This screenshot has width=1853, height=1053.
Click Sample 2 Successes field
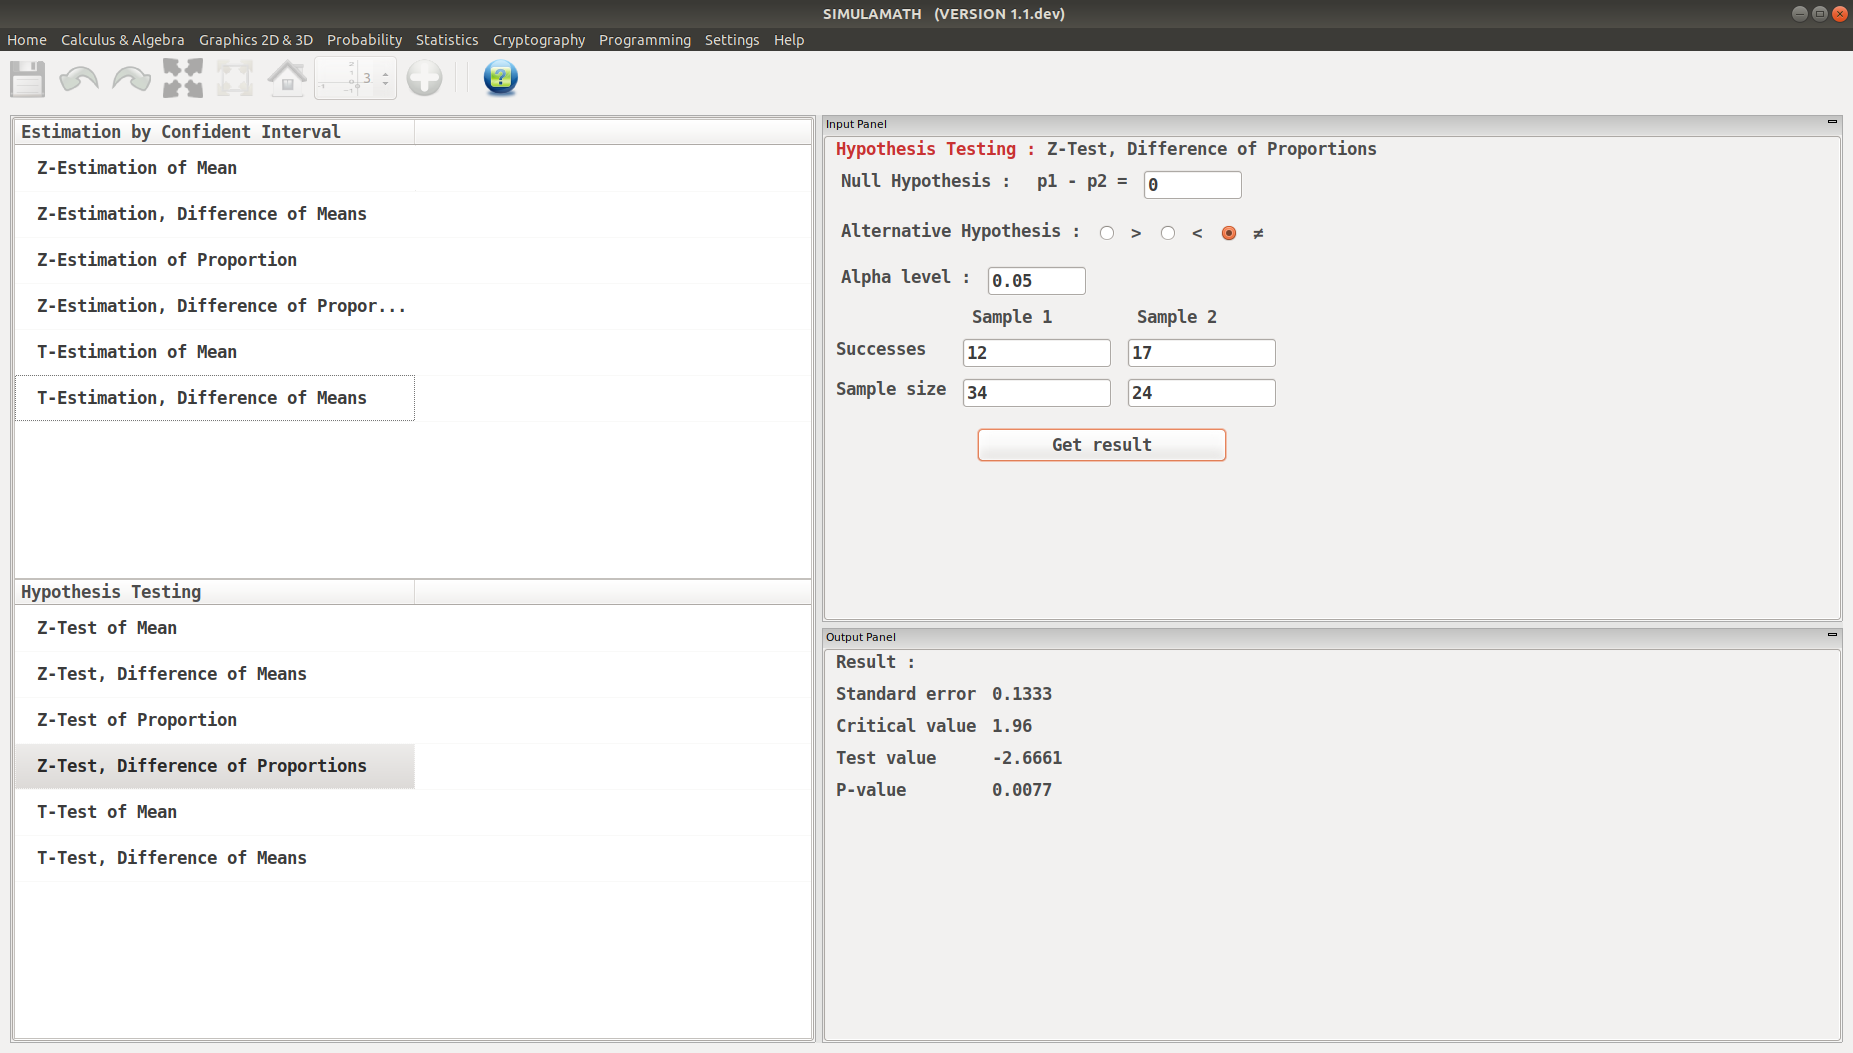coord(1201,353)
